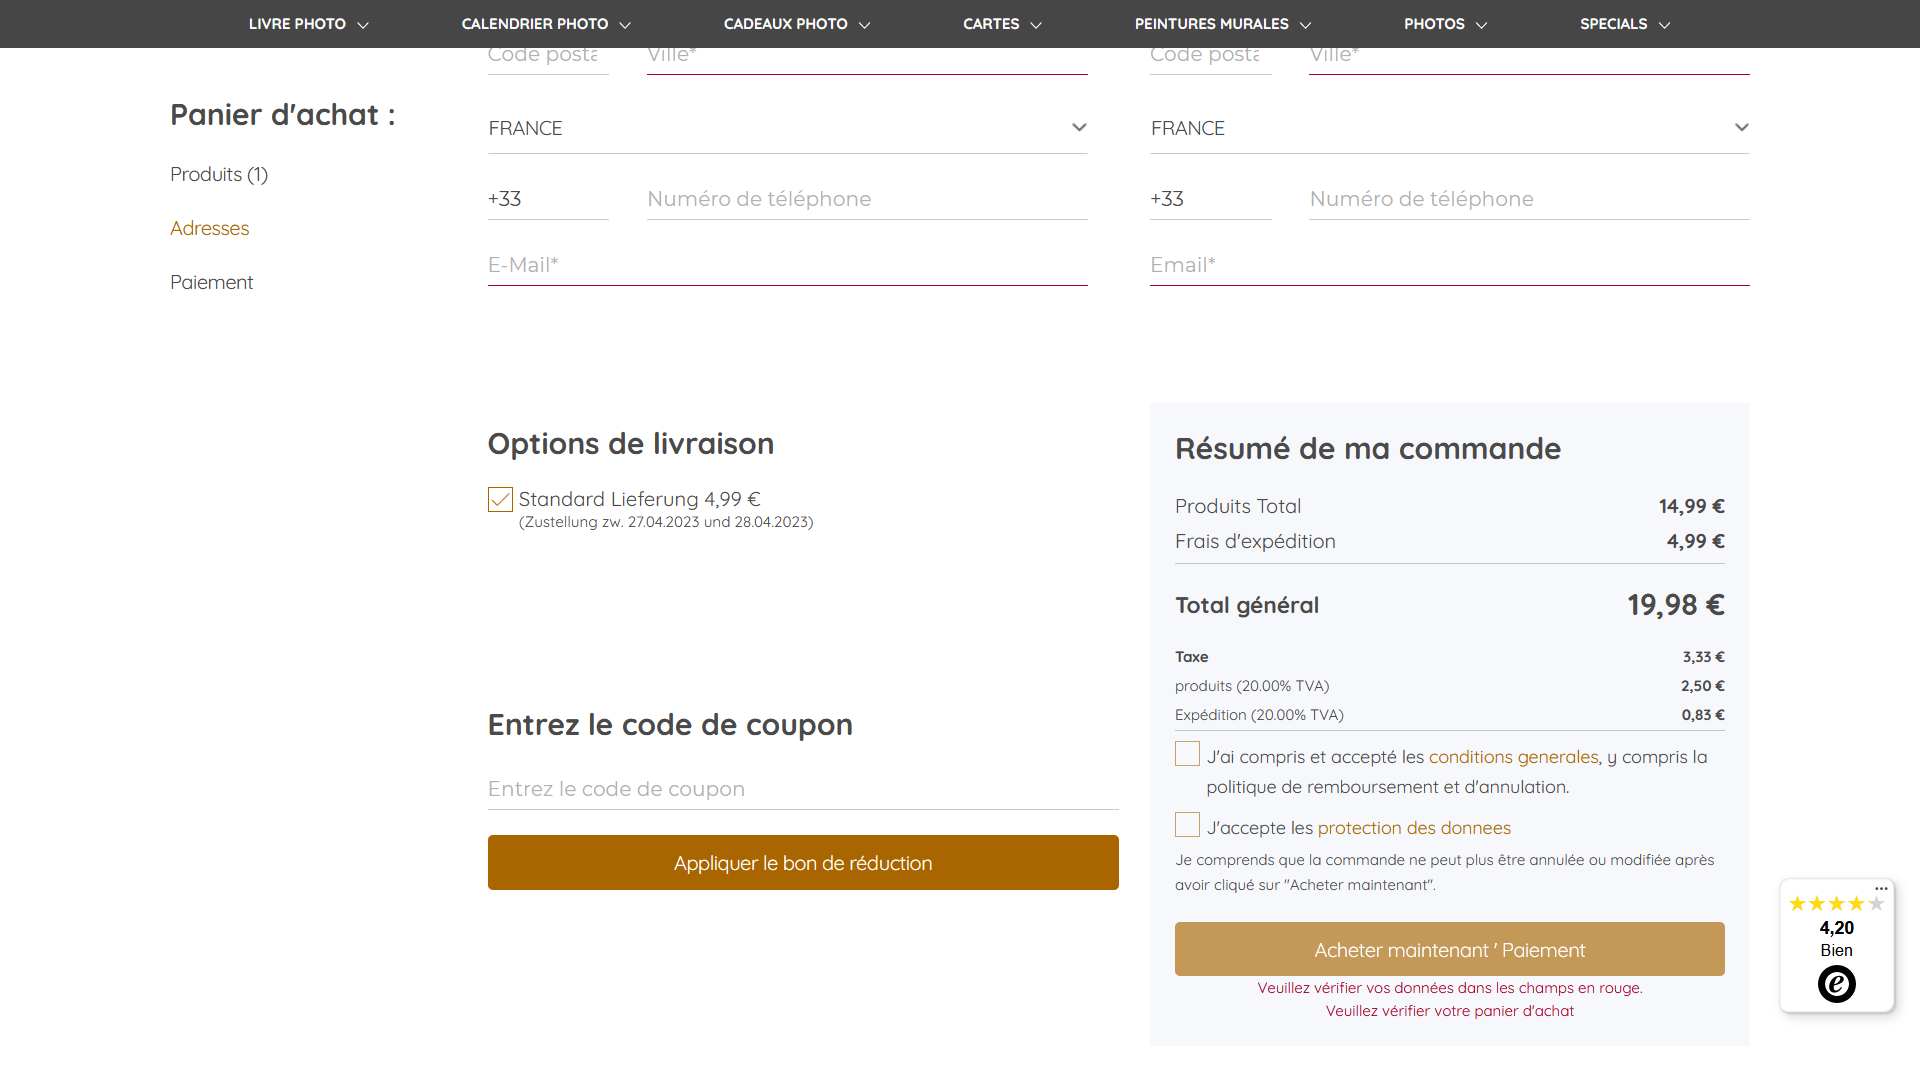Open left FRANCE country dropdown
The height and width of the screenshot is (1080, 1920).
pos(788,128)
